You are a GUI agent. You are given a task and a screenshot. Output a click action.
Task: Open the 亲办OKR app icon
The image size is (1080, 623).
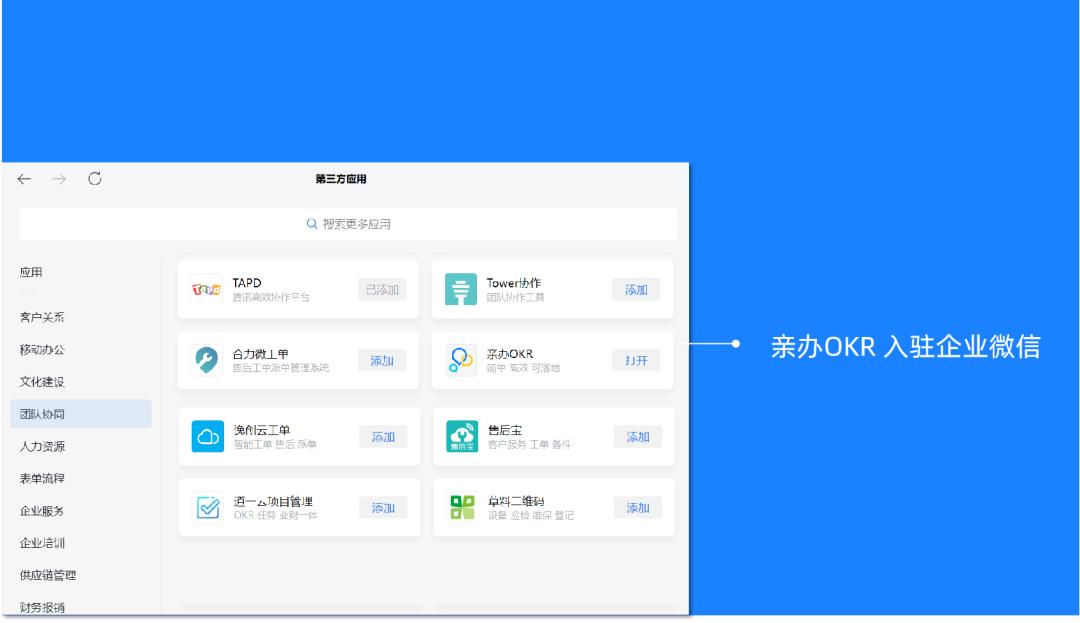(x=461, y=360)
